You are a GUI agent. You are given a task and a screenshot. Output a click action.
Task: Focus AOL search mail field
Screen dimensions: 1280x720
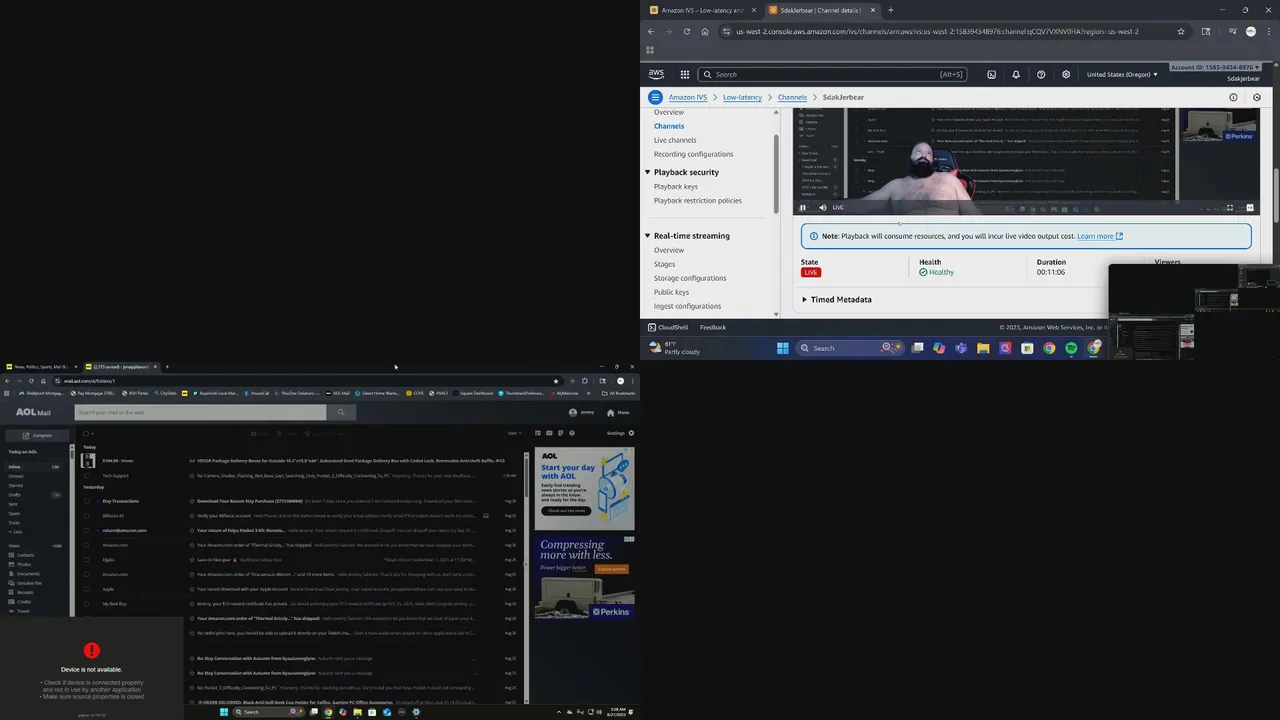200,412
